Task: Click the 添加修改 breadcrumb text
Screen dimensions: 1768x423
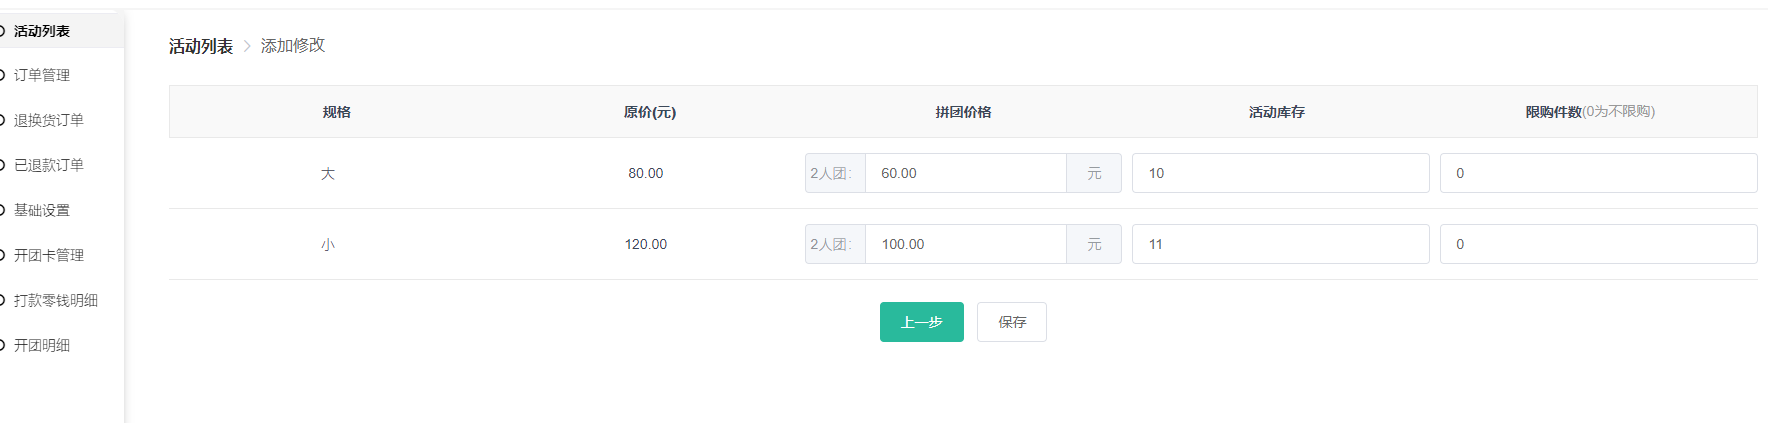Action: [293, 46]
